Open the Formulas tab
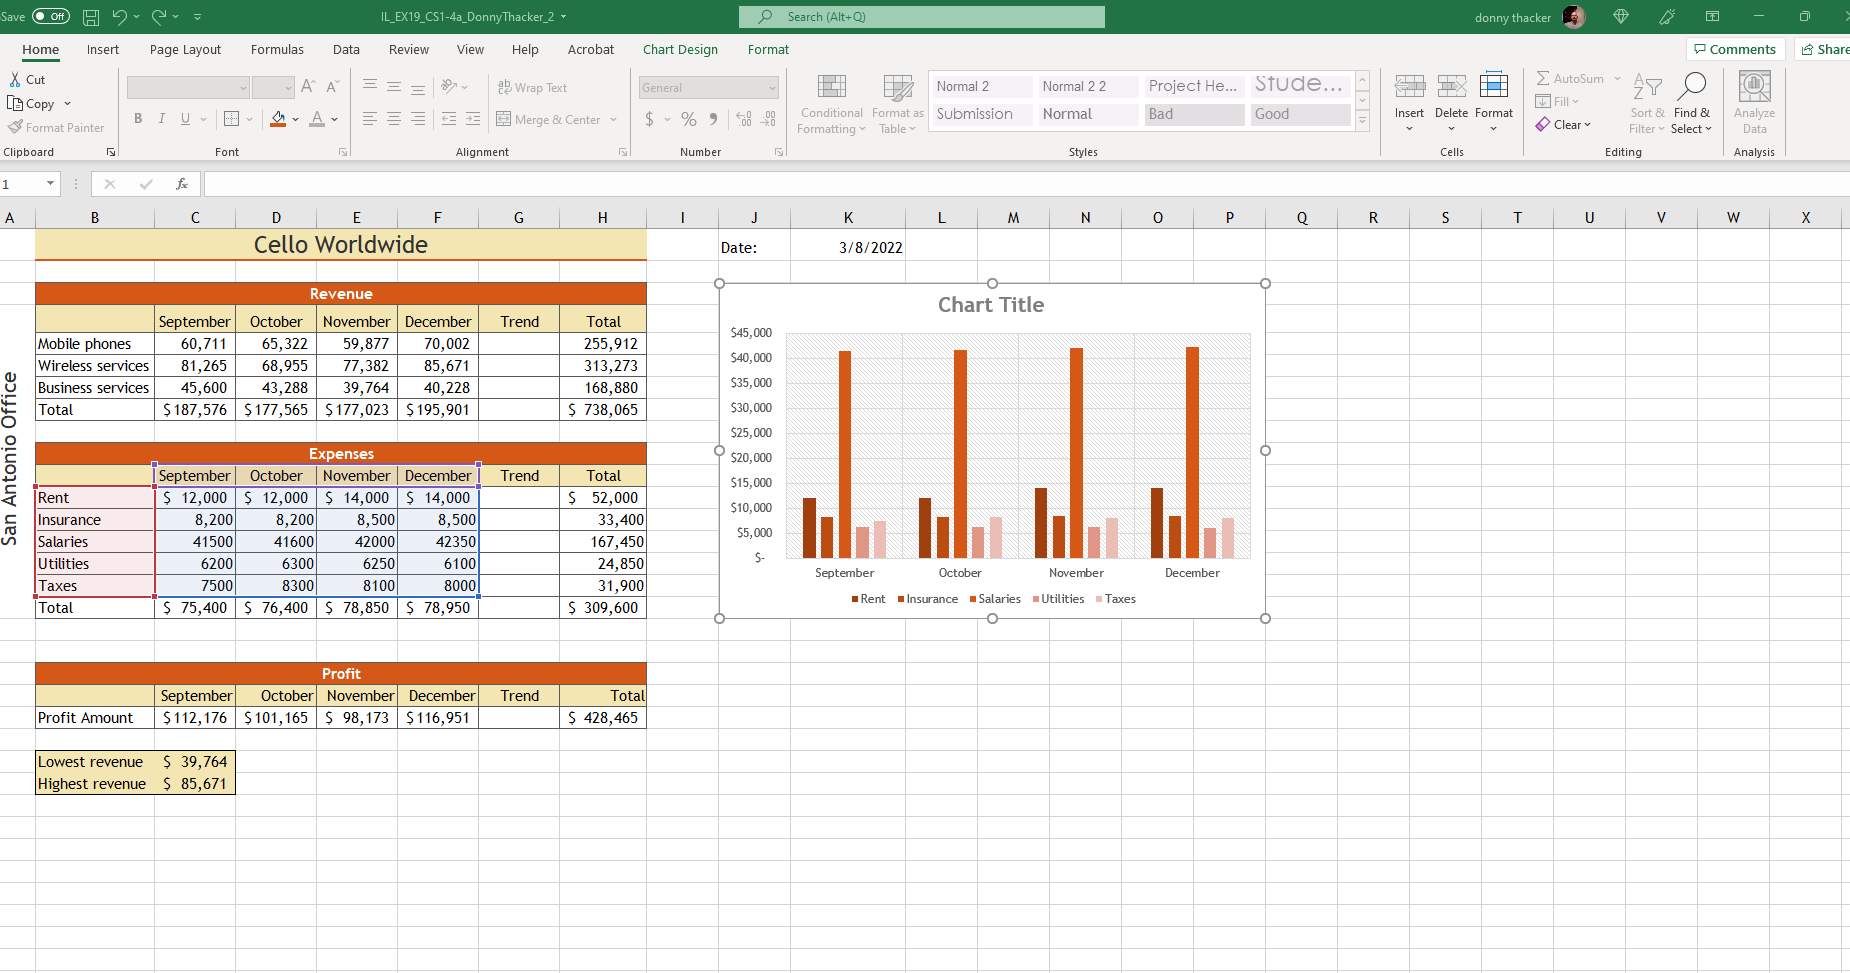 coord(277,49)
